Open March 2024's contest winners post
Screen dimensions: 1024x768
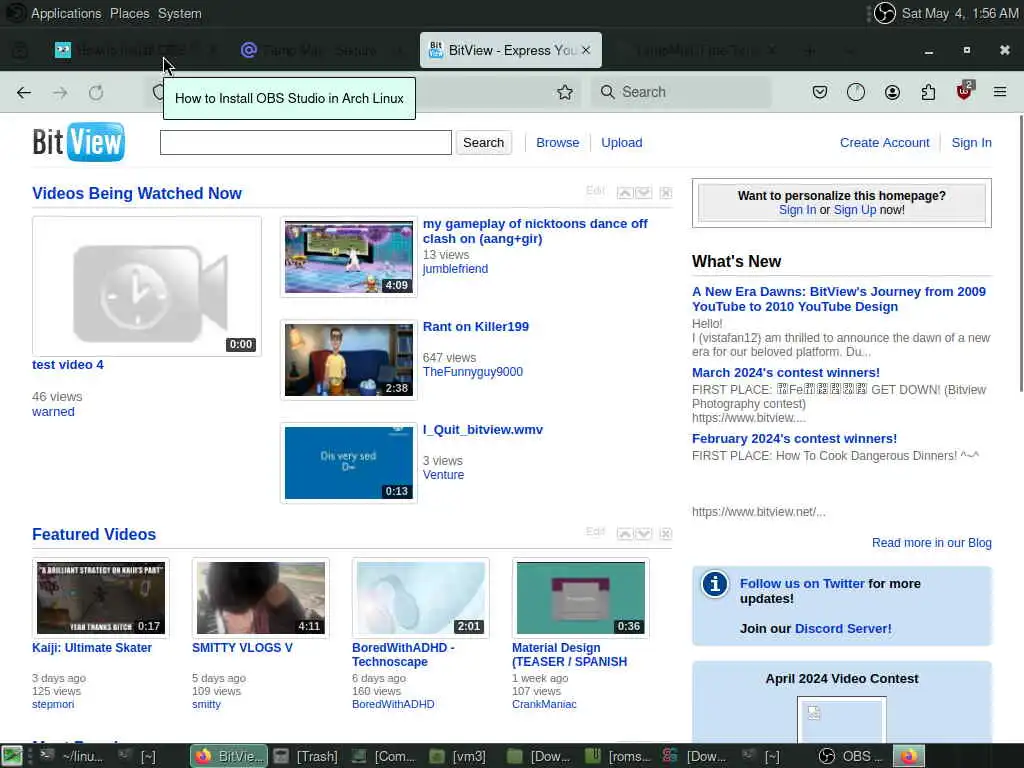(786, 372)
